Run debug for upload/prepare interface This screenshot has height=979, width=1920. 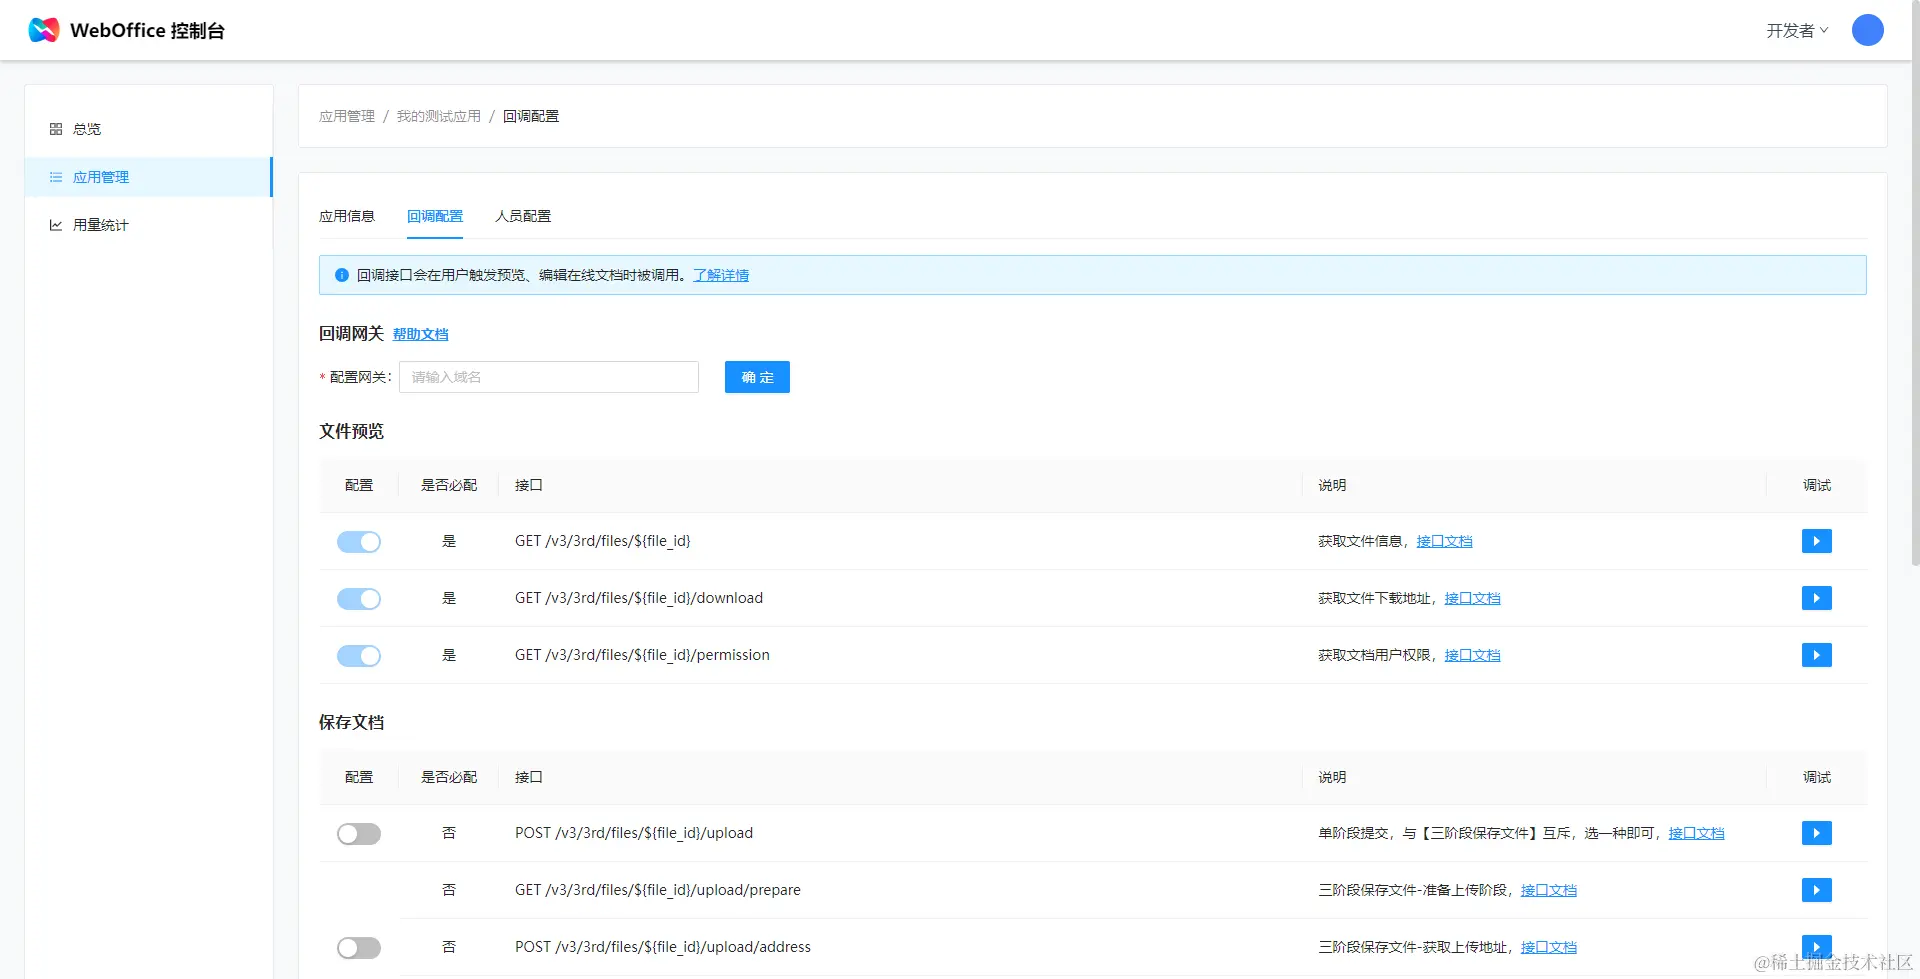pos(1816,890)
